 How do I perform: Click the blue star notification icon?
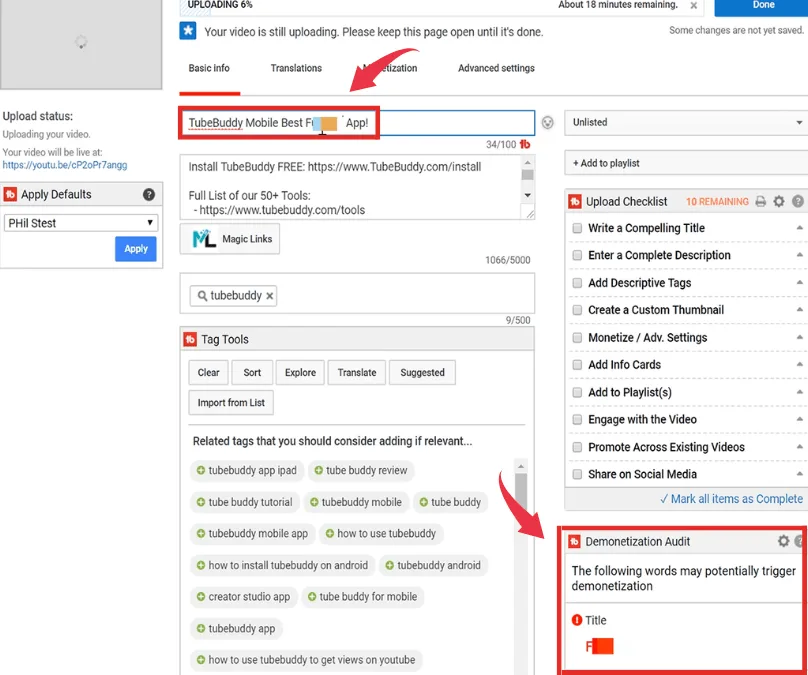[188, 31]
